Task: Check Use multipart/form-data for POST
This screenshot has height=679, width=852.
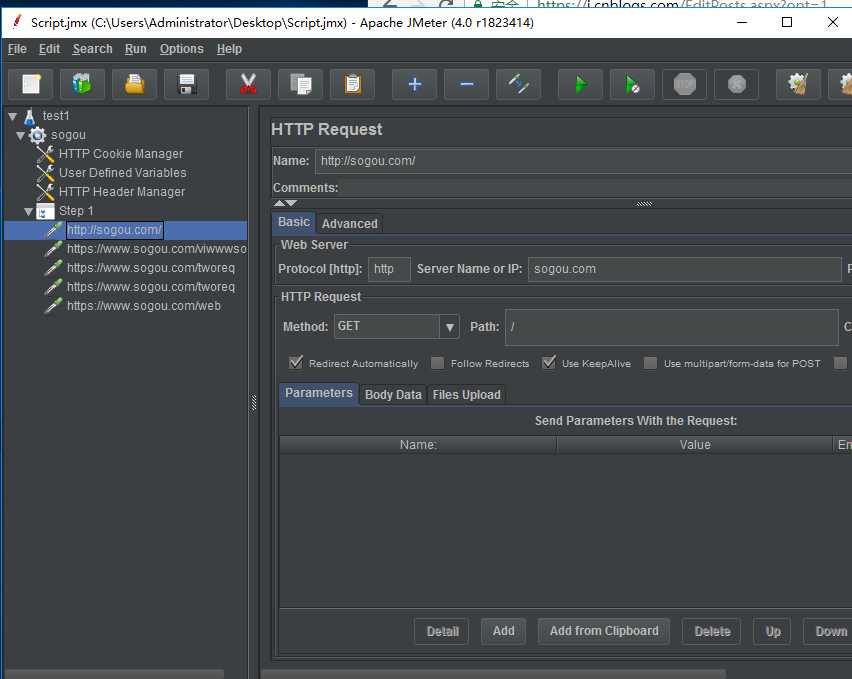Action: (x=650, y=363)
